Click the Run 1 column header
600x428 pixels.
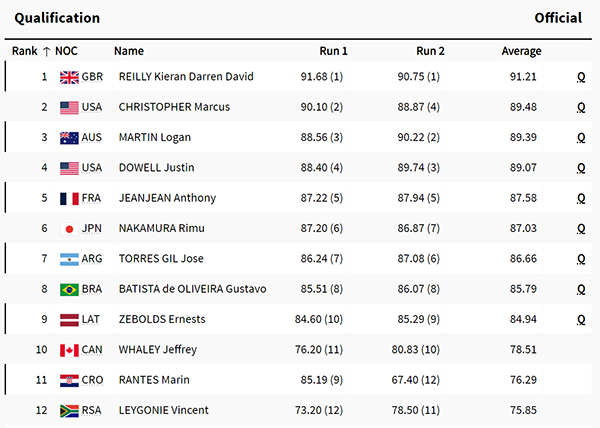click(333, 51)
